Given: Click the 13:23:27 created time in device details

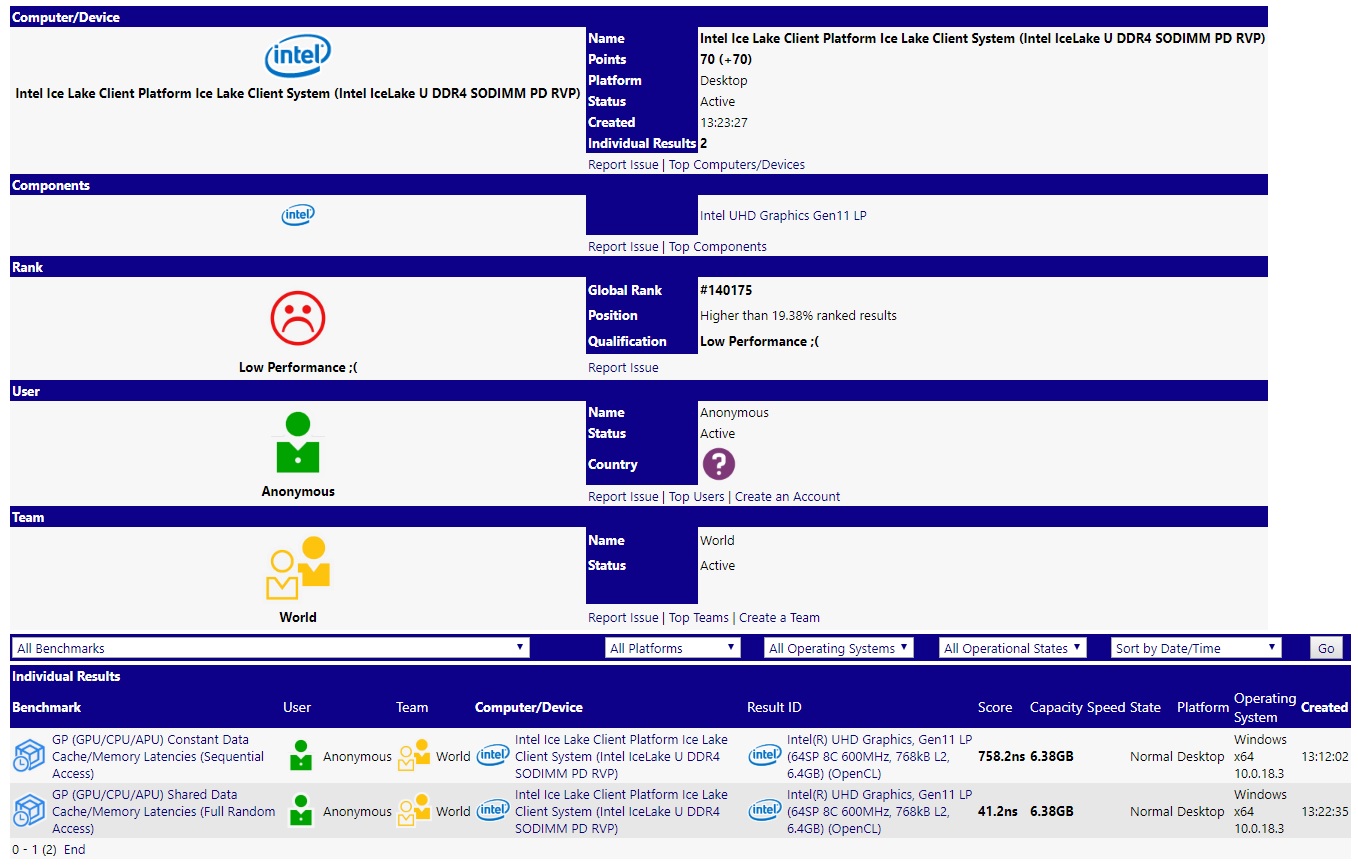Looking at the screenshot, I should pos(724,123).
